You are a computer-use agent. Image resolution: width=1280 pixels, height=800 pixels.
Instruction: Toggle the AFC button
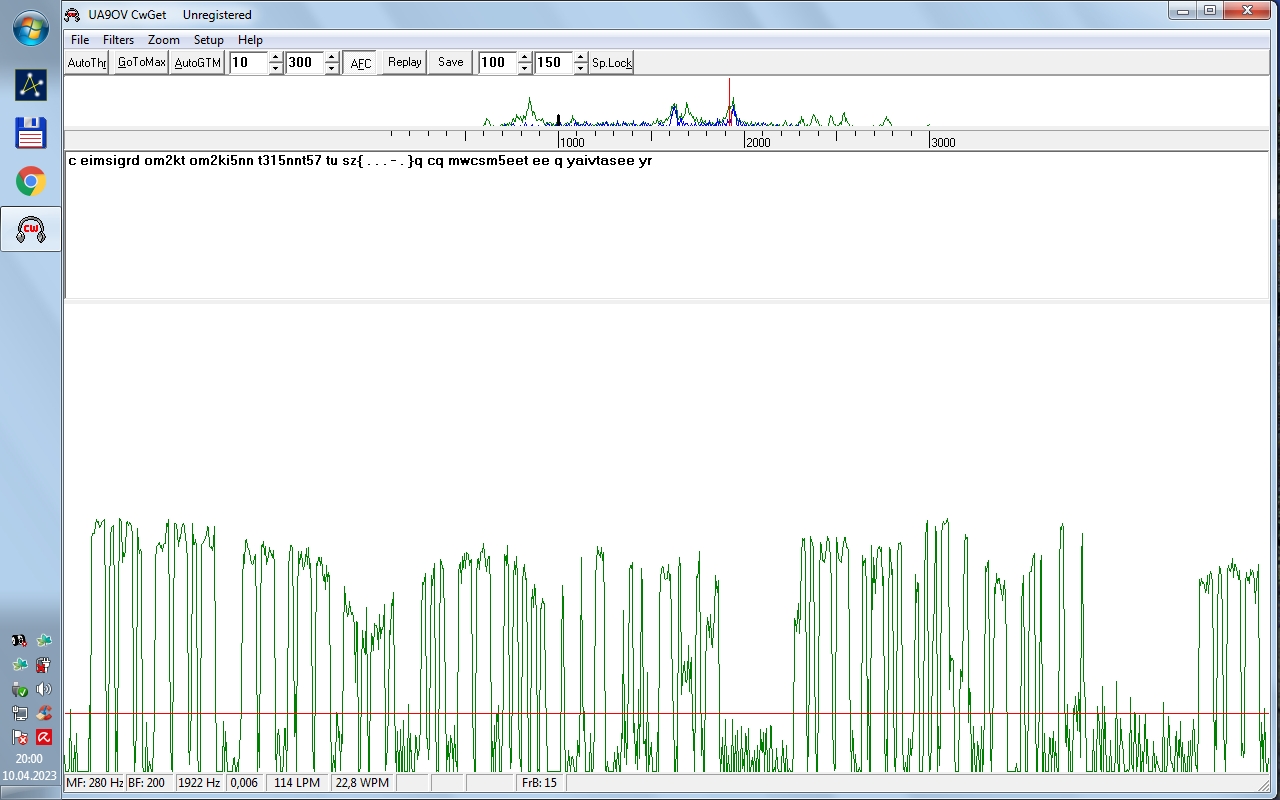(360, 63)
